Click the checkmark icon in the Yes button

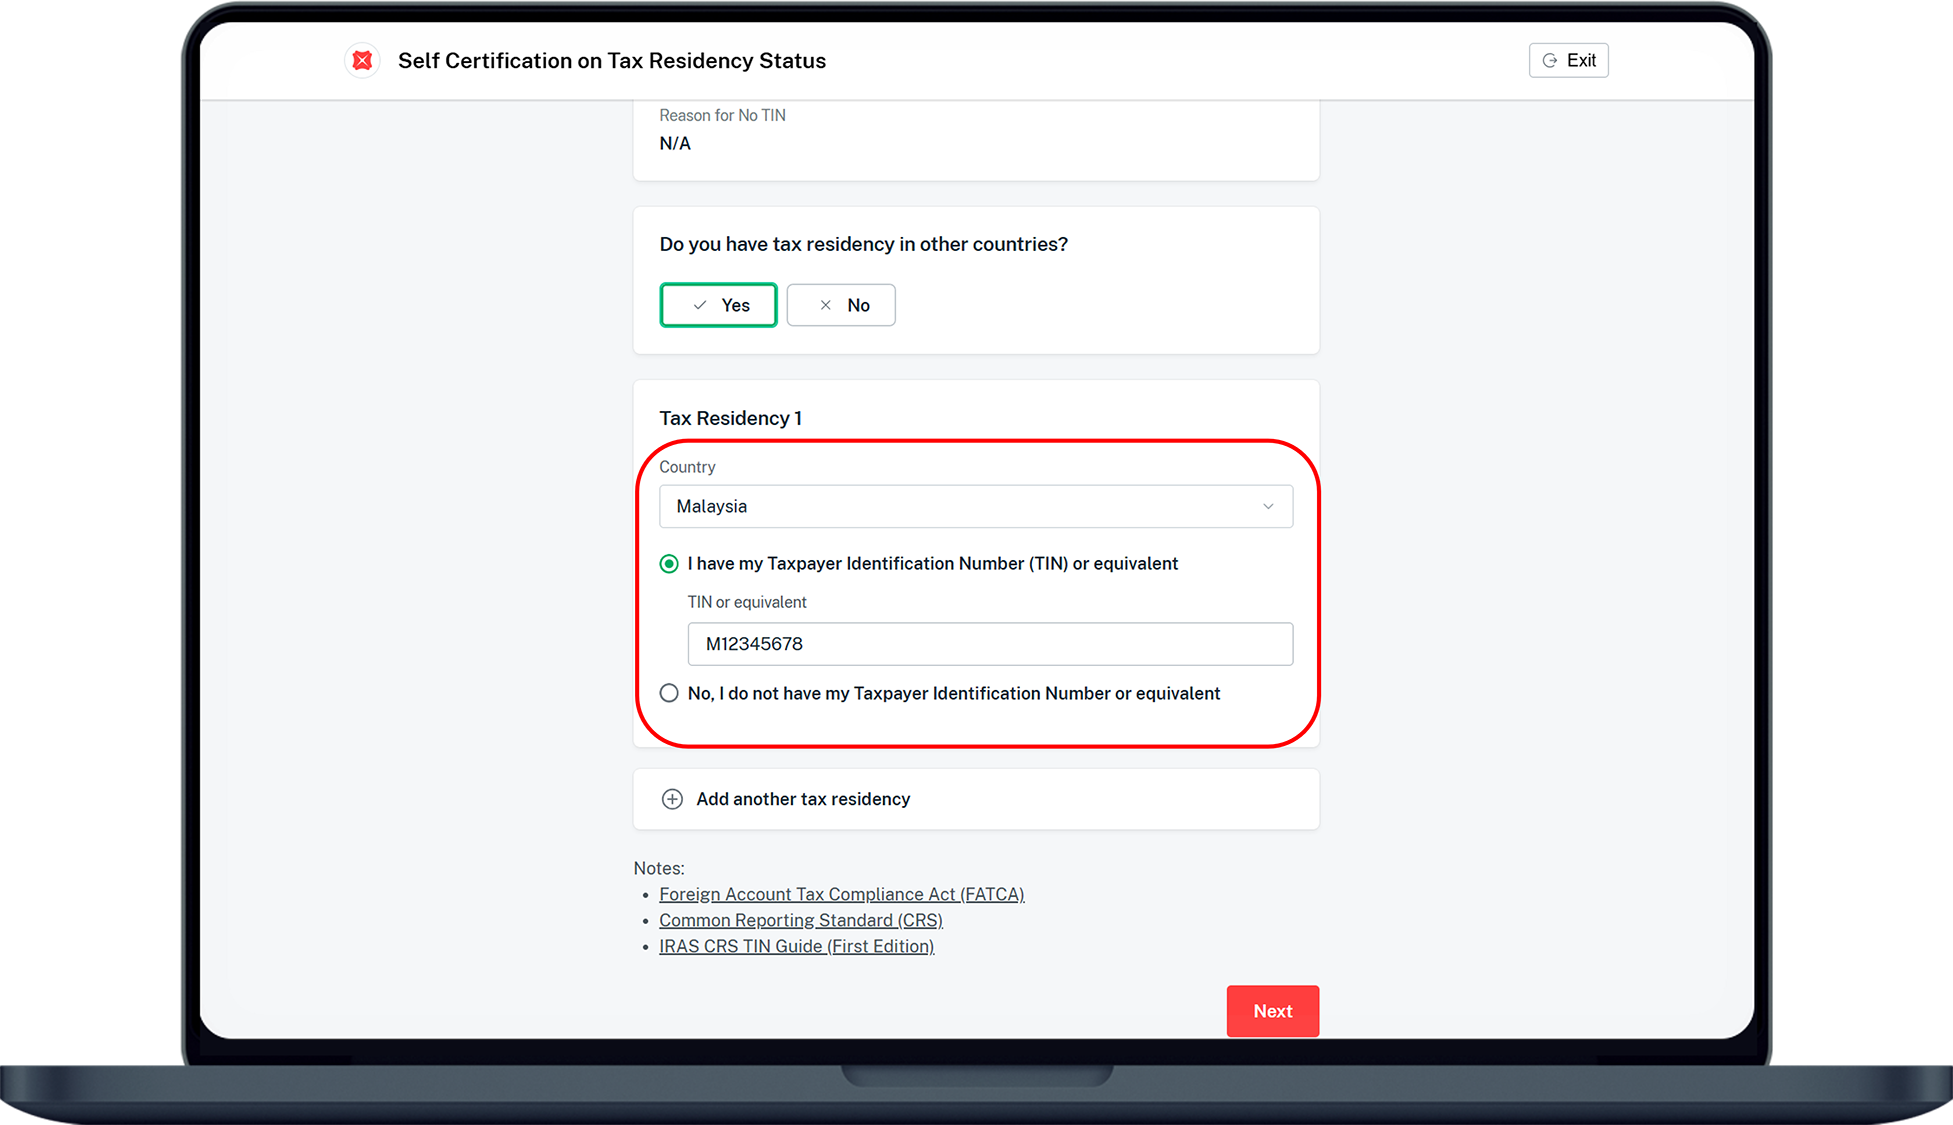(700, 306)
